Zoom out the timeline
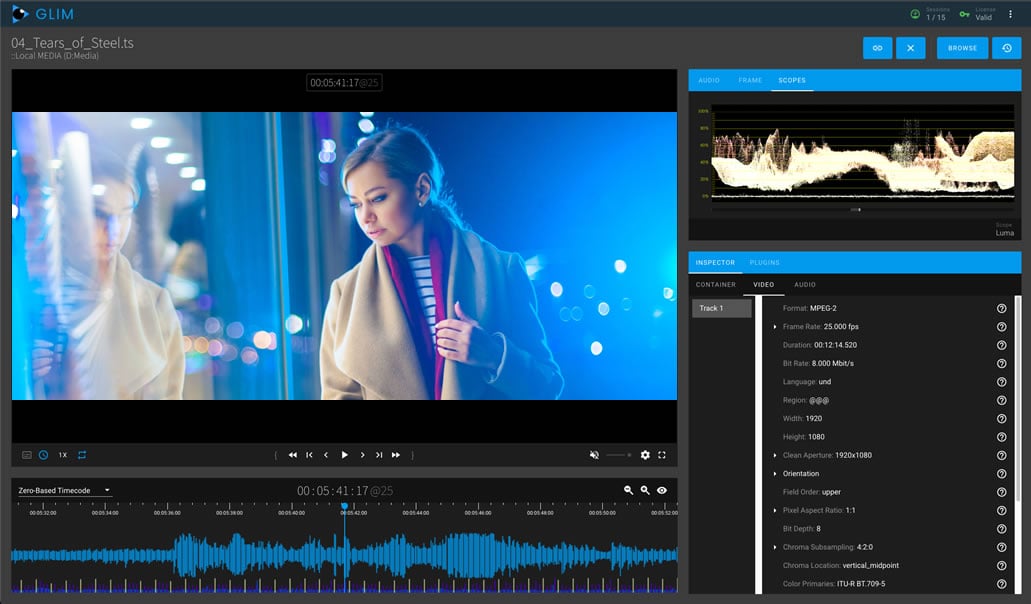 [629, 490]
